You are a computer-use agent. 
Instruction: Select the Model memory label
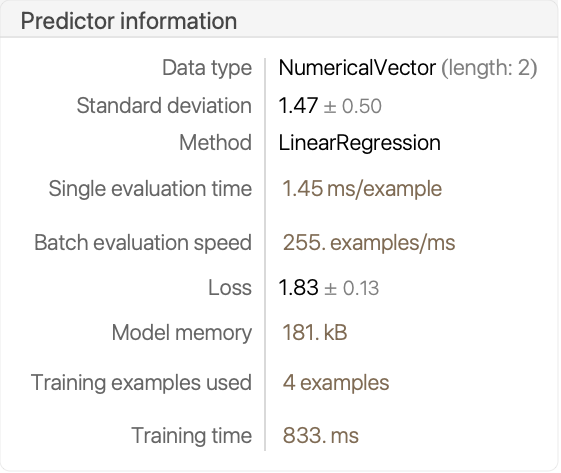[x=182, y=333]
